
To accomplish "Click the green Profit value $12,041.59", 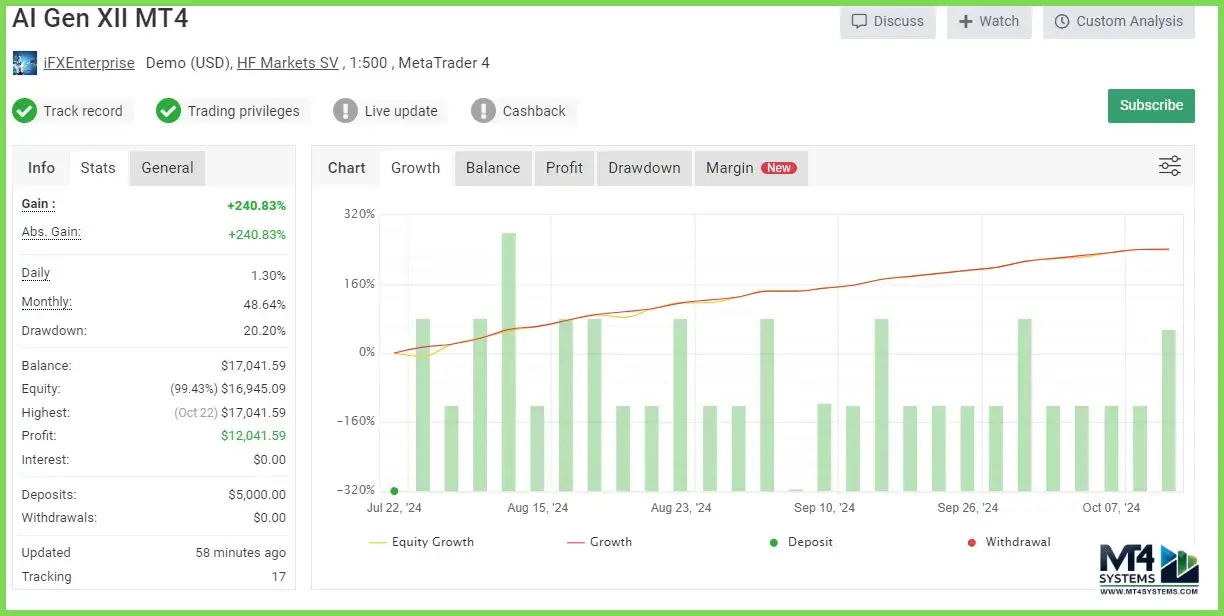I will (253, 436).
